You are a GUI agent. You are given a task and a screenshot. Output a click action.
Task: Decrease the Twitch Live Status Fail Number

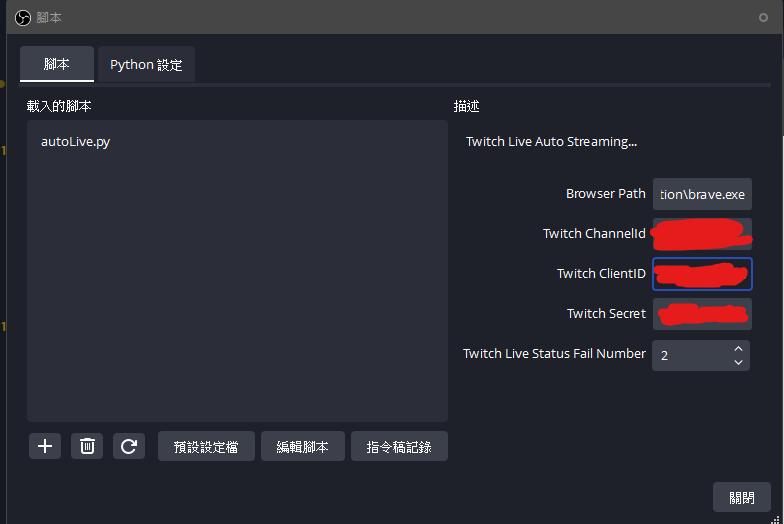coord(738,362)
